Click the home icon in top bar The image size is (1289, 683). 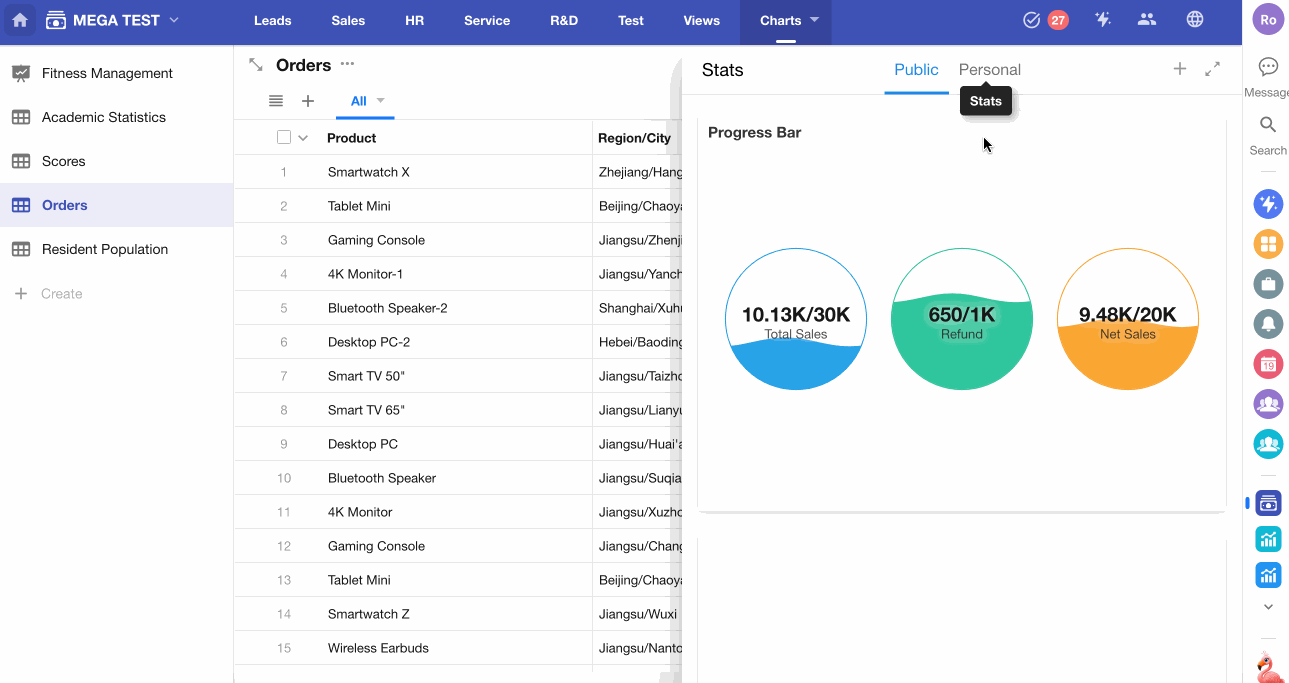pos(20,20)
